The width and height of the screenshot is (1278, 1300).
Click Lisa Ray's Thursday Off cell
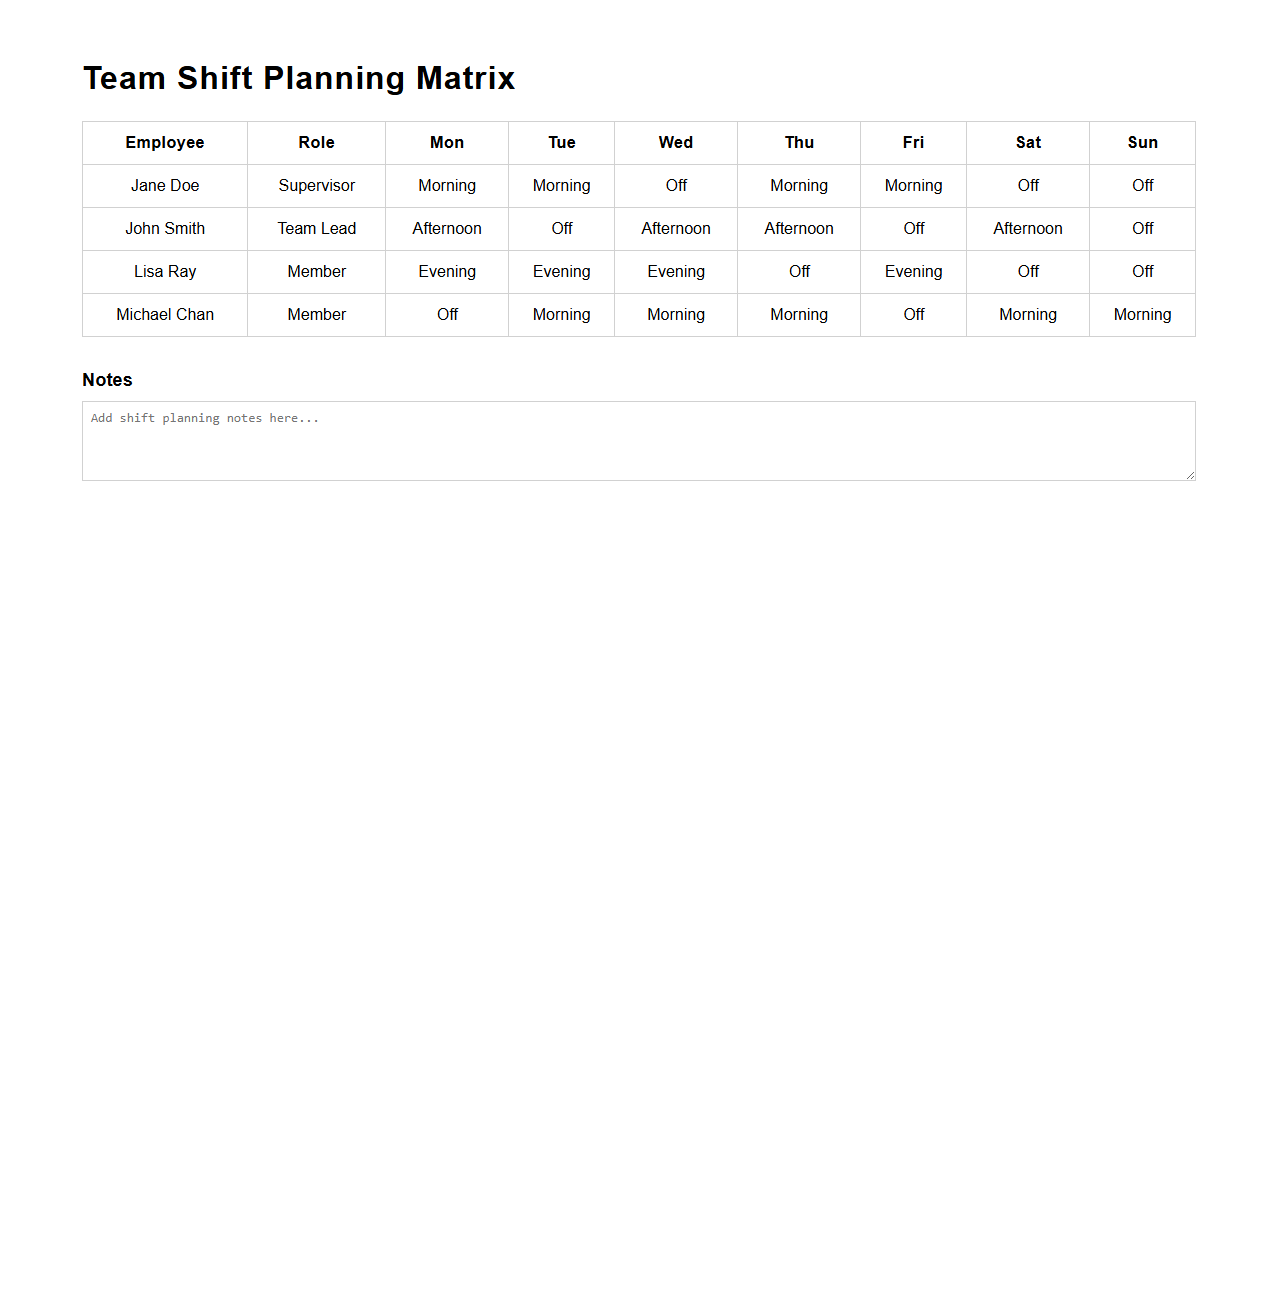798,272
